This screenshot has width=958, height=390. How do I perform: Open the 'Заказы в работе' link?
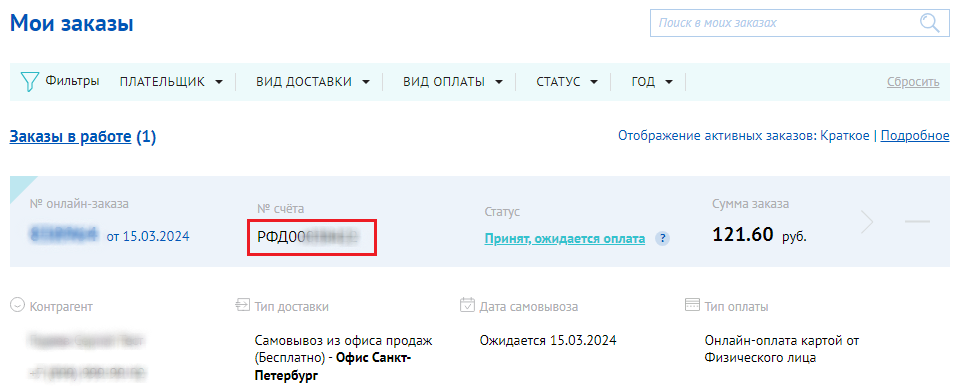(70, 137)
